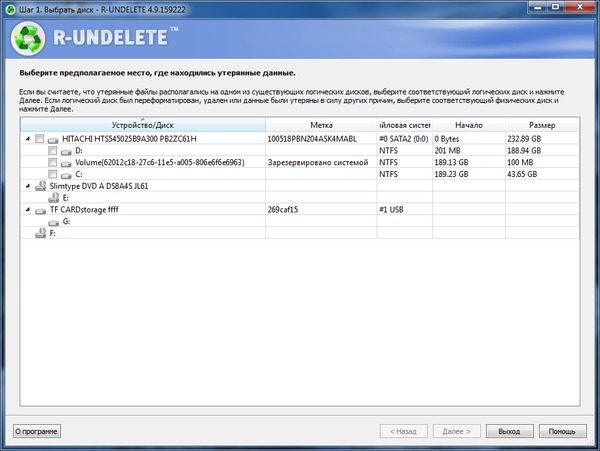The width and height of the screenshot is (600, 451).
Task: Click the TF CARDstorage device icon
Action: (40, 210)
